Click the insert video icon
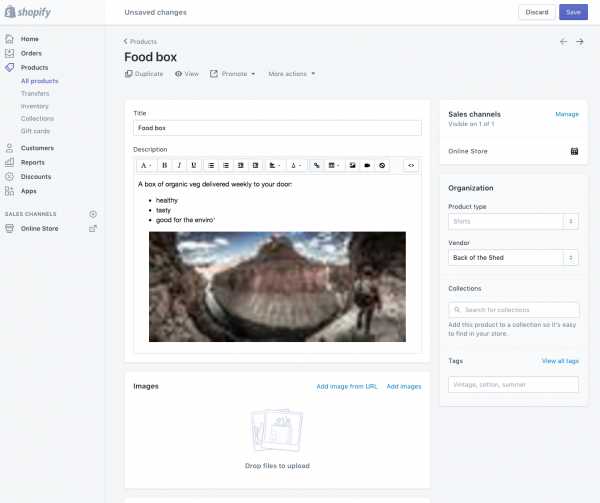This screenshot has height=503, width=600. coord(367,165)
